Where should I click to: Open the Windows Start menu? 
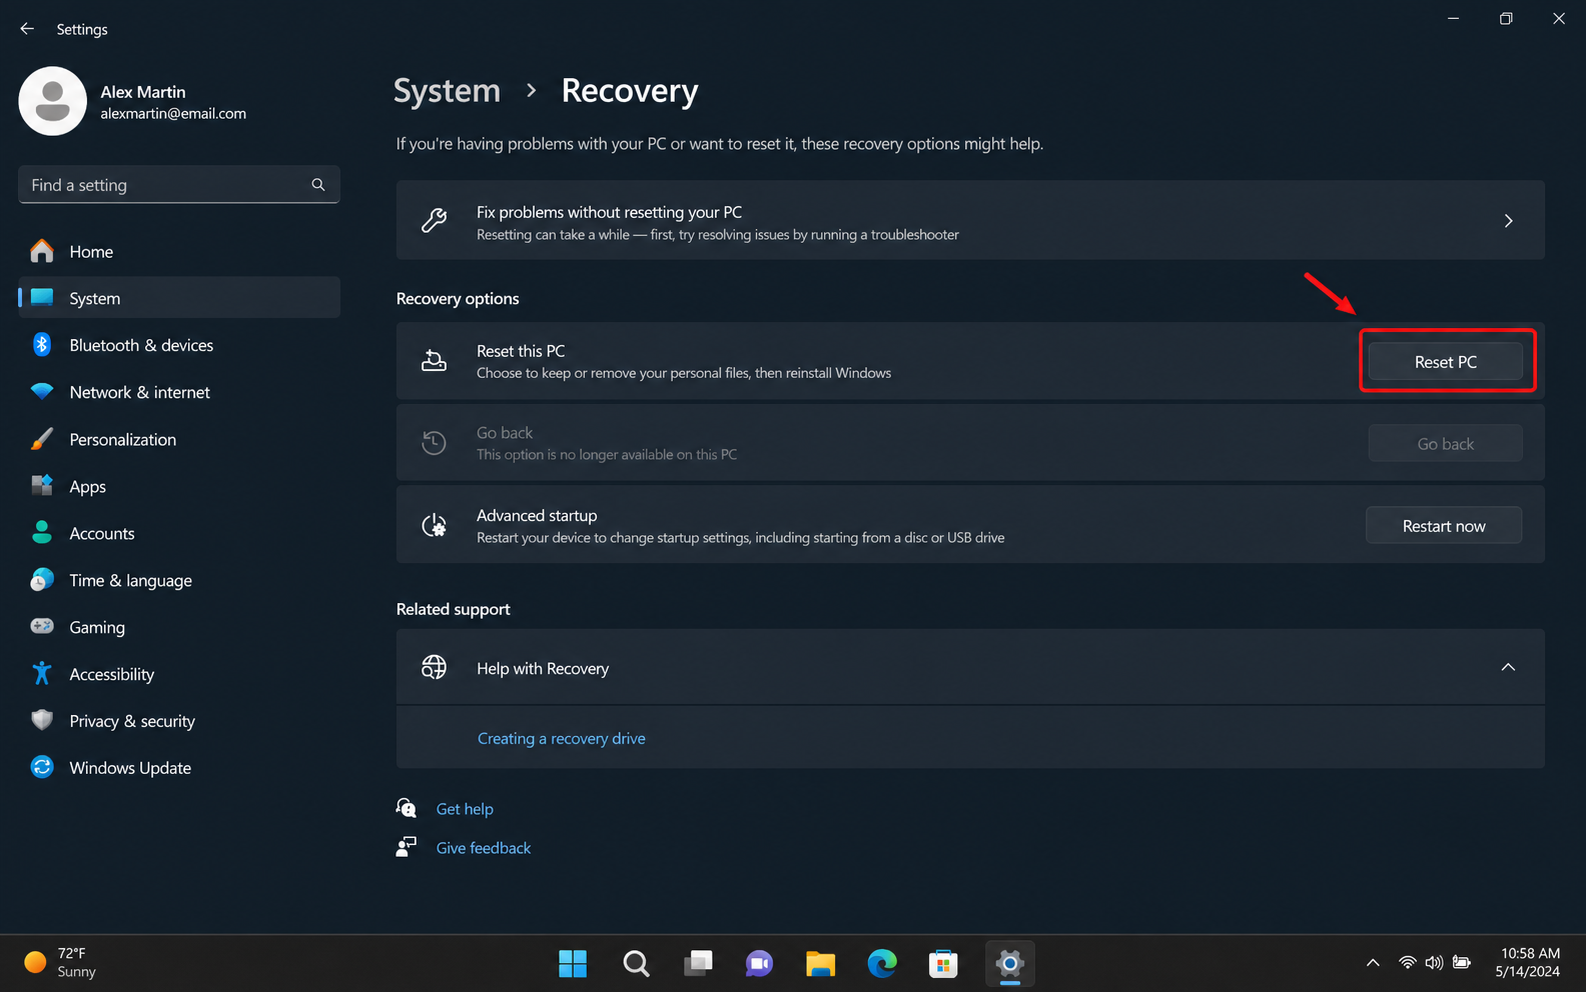573,964
